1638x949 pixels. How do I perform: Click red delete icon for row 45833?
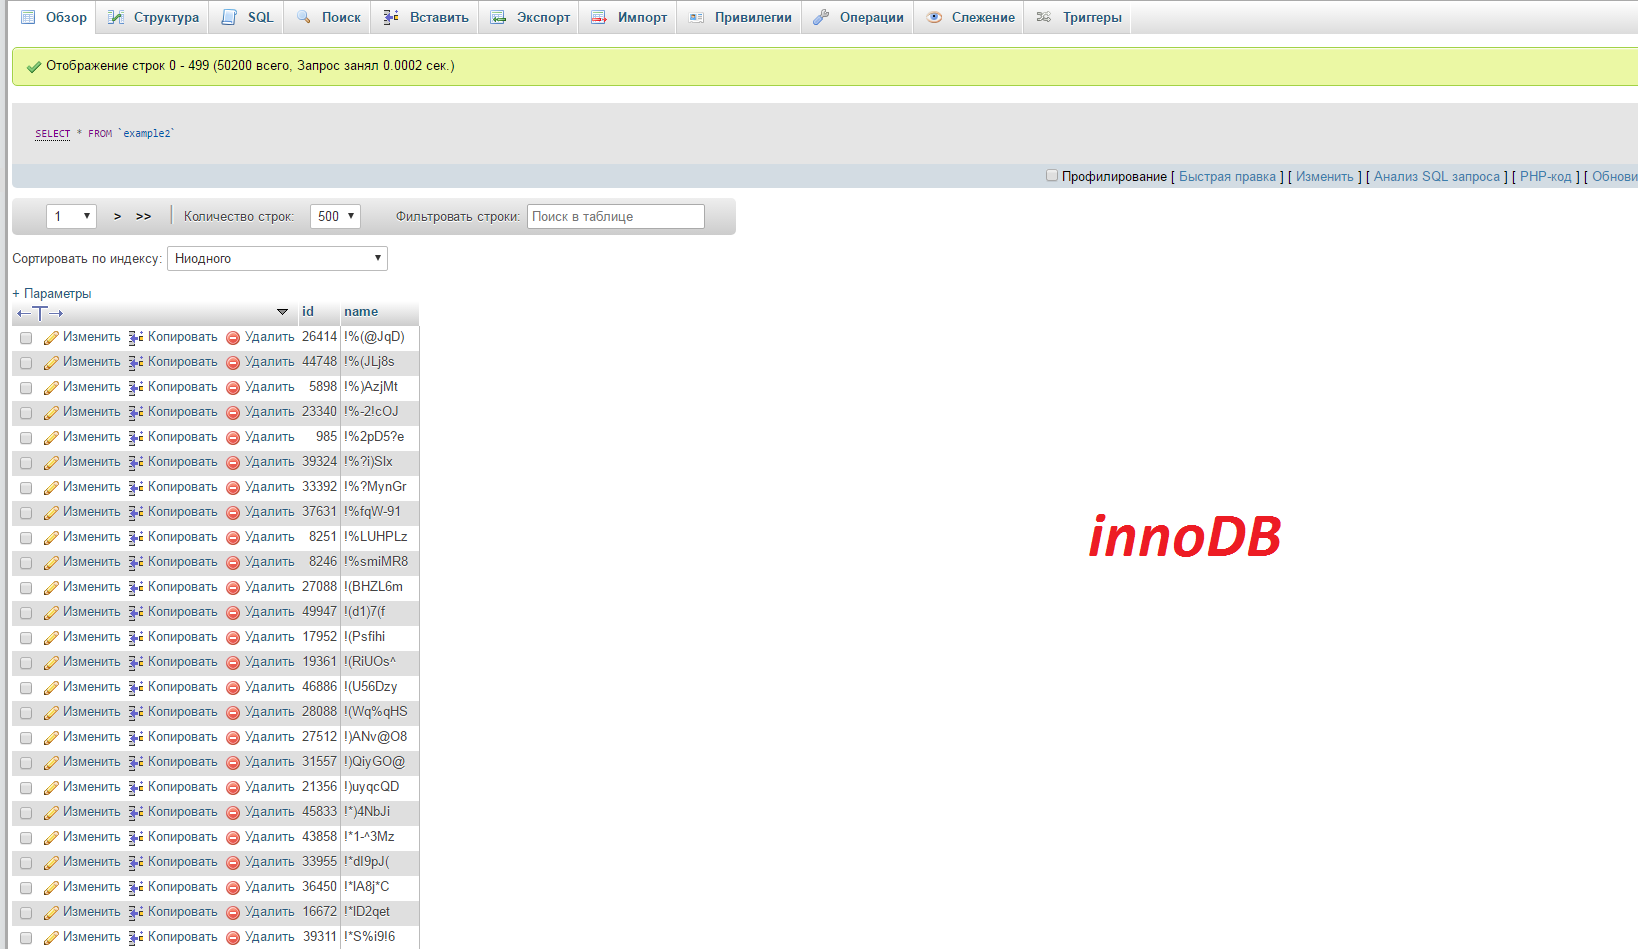coord(233,813)
